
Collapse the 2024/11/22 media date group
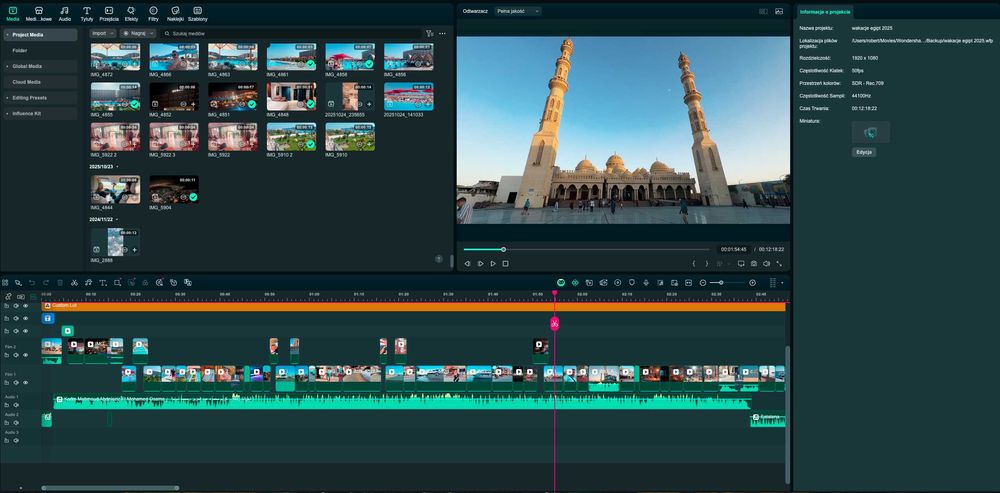tap(117, 219)
